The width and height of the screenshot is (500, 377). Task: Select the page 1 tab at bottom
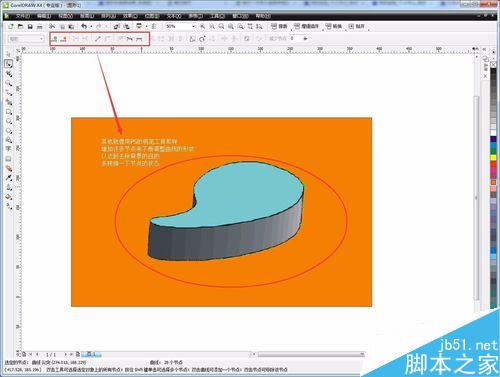[91, 354]
